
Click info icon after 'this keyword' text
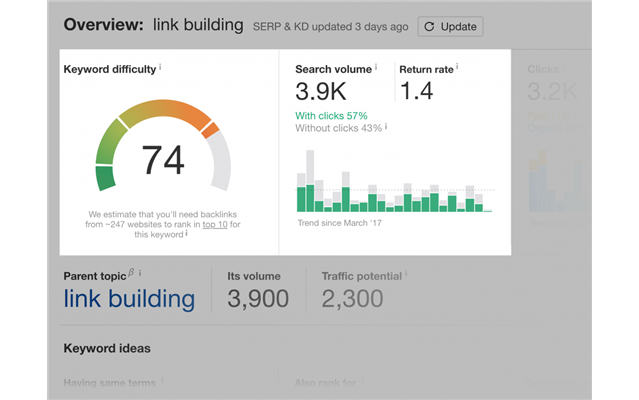click(186, 234)
